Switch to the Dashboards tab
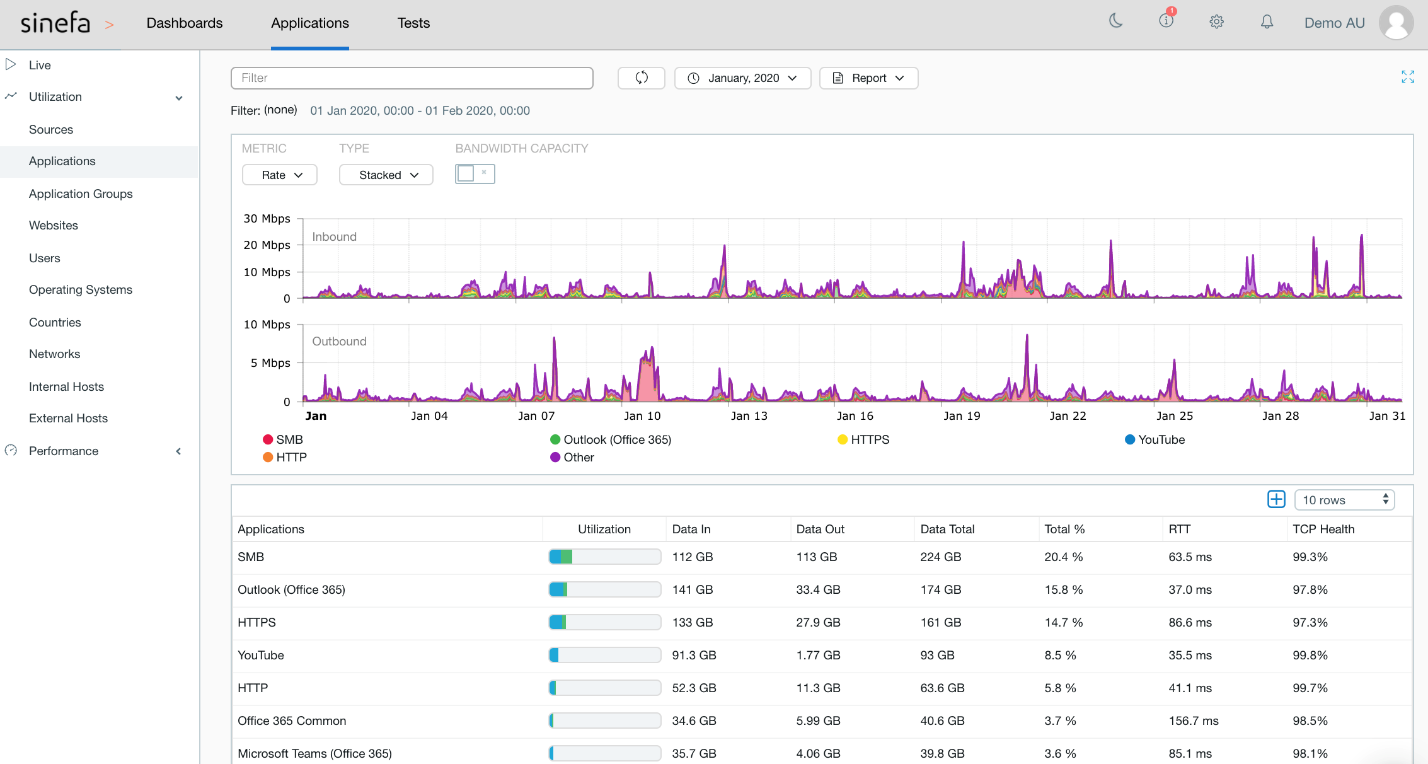 click(184, 23)
